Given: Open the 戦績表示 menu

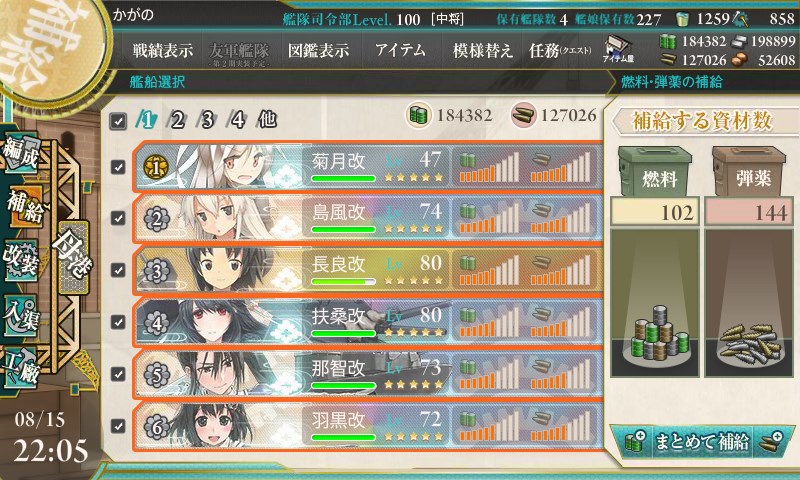Looking at the screenshot, I should (x=163, y=50).
